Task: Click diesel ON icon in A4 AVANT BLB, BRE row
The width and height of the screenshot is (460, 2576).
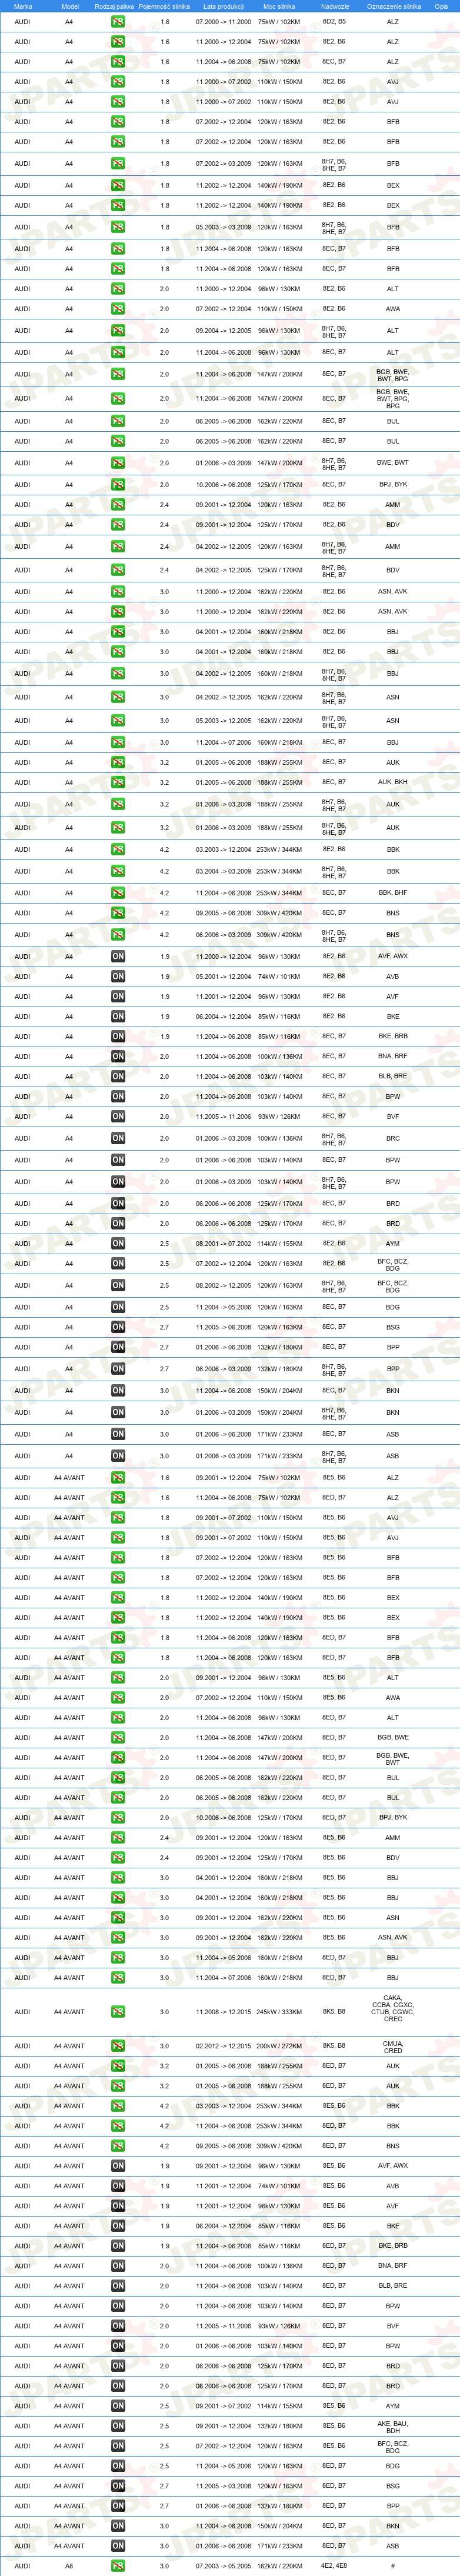Action: tap(118, 2286)
